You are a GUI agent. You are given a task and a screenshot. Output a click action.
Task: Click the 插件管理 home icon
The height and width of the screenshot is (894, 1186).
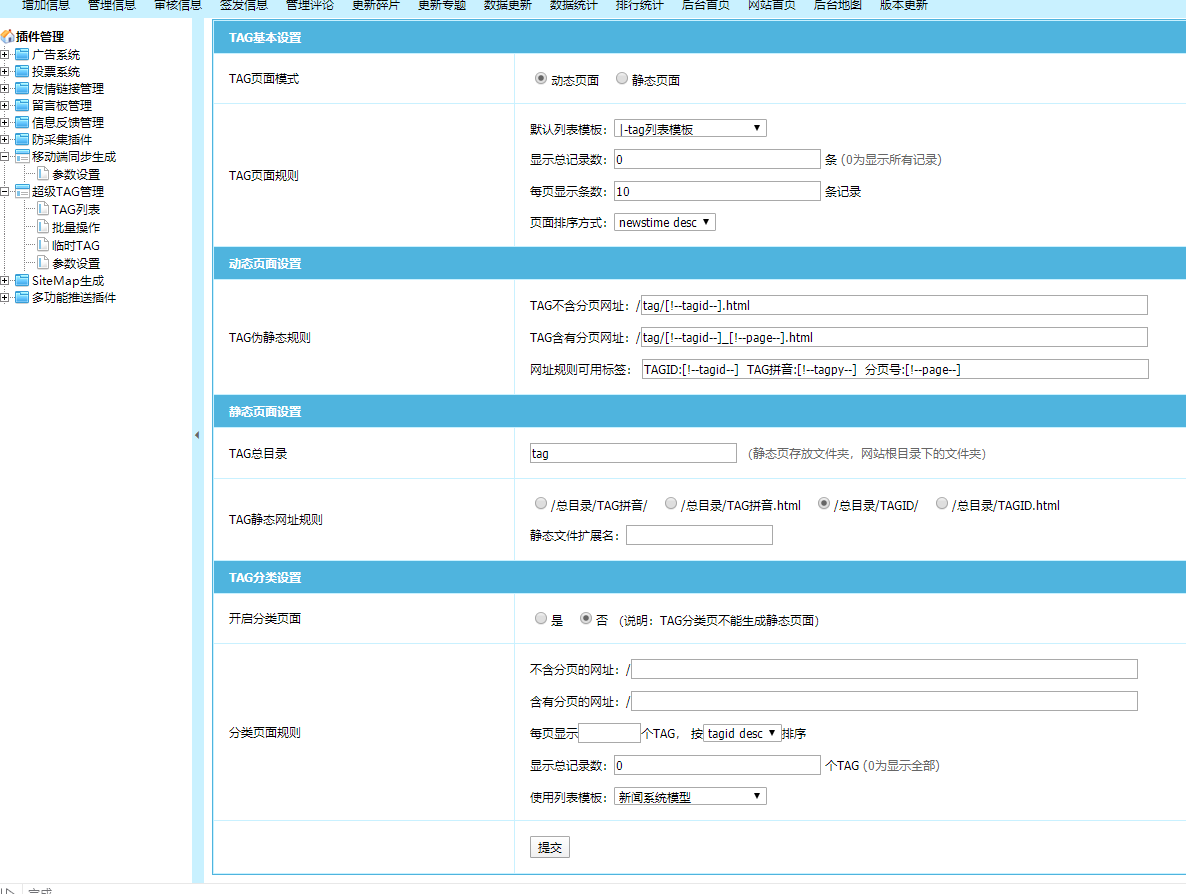point(7,37)
